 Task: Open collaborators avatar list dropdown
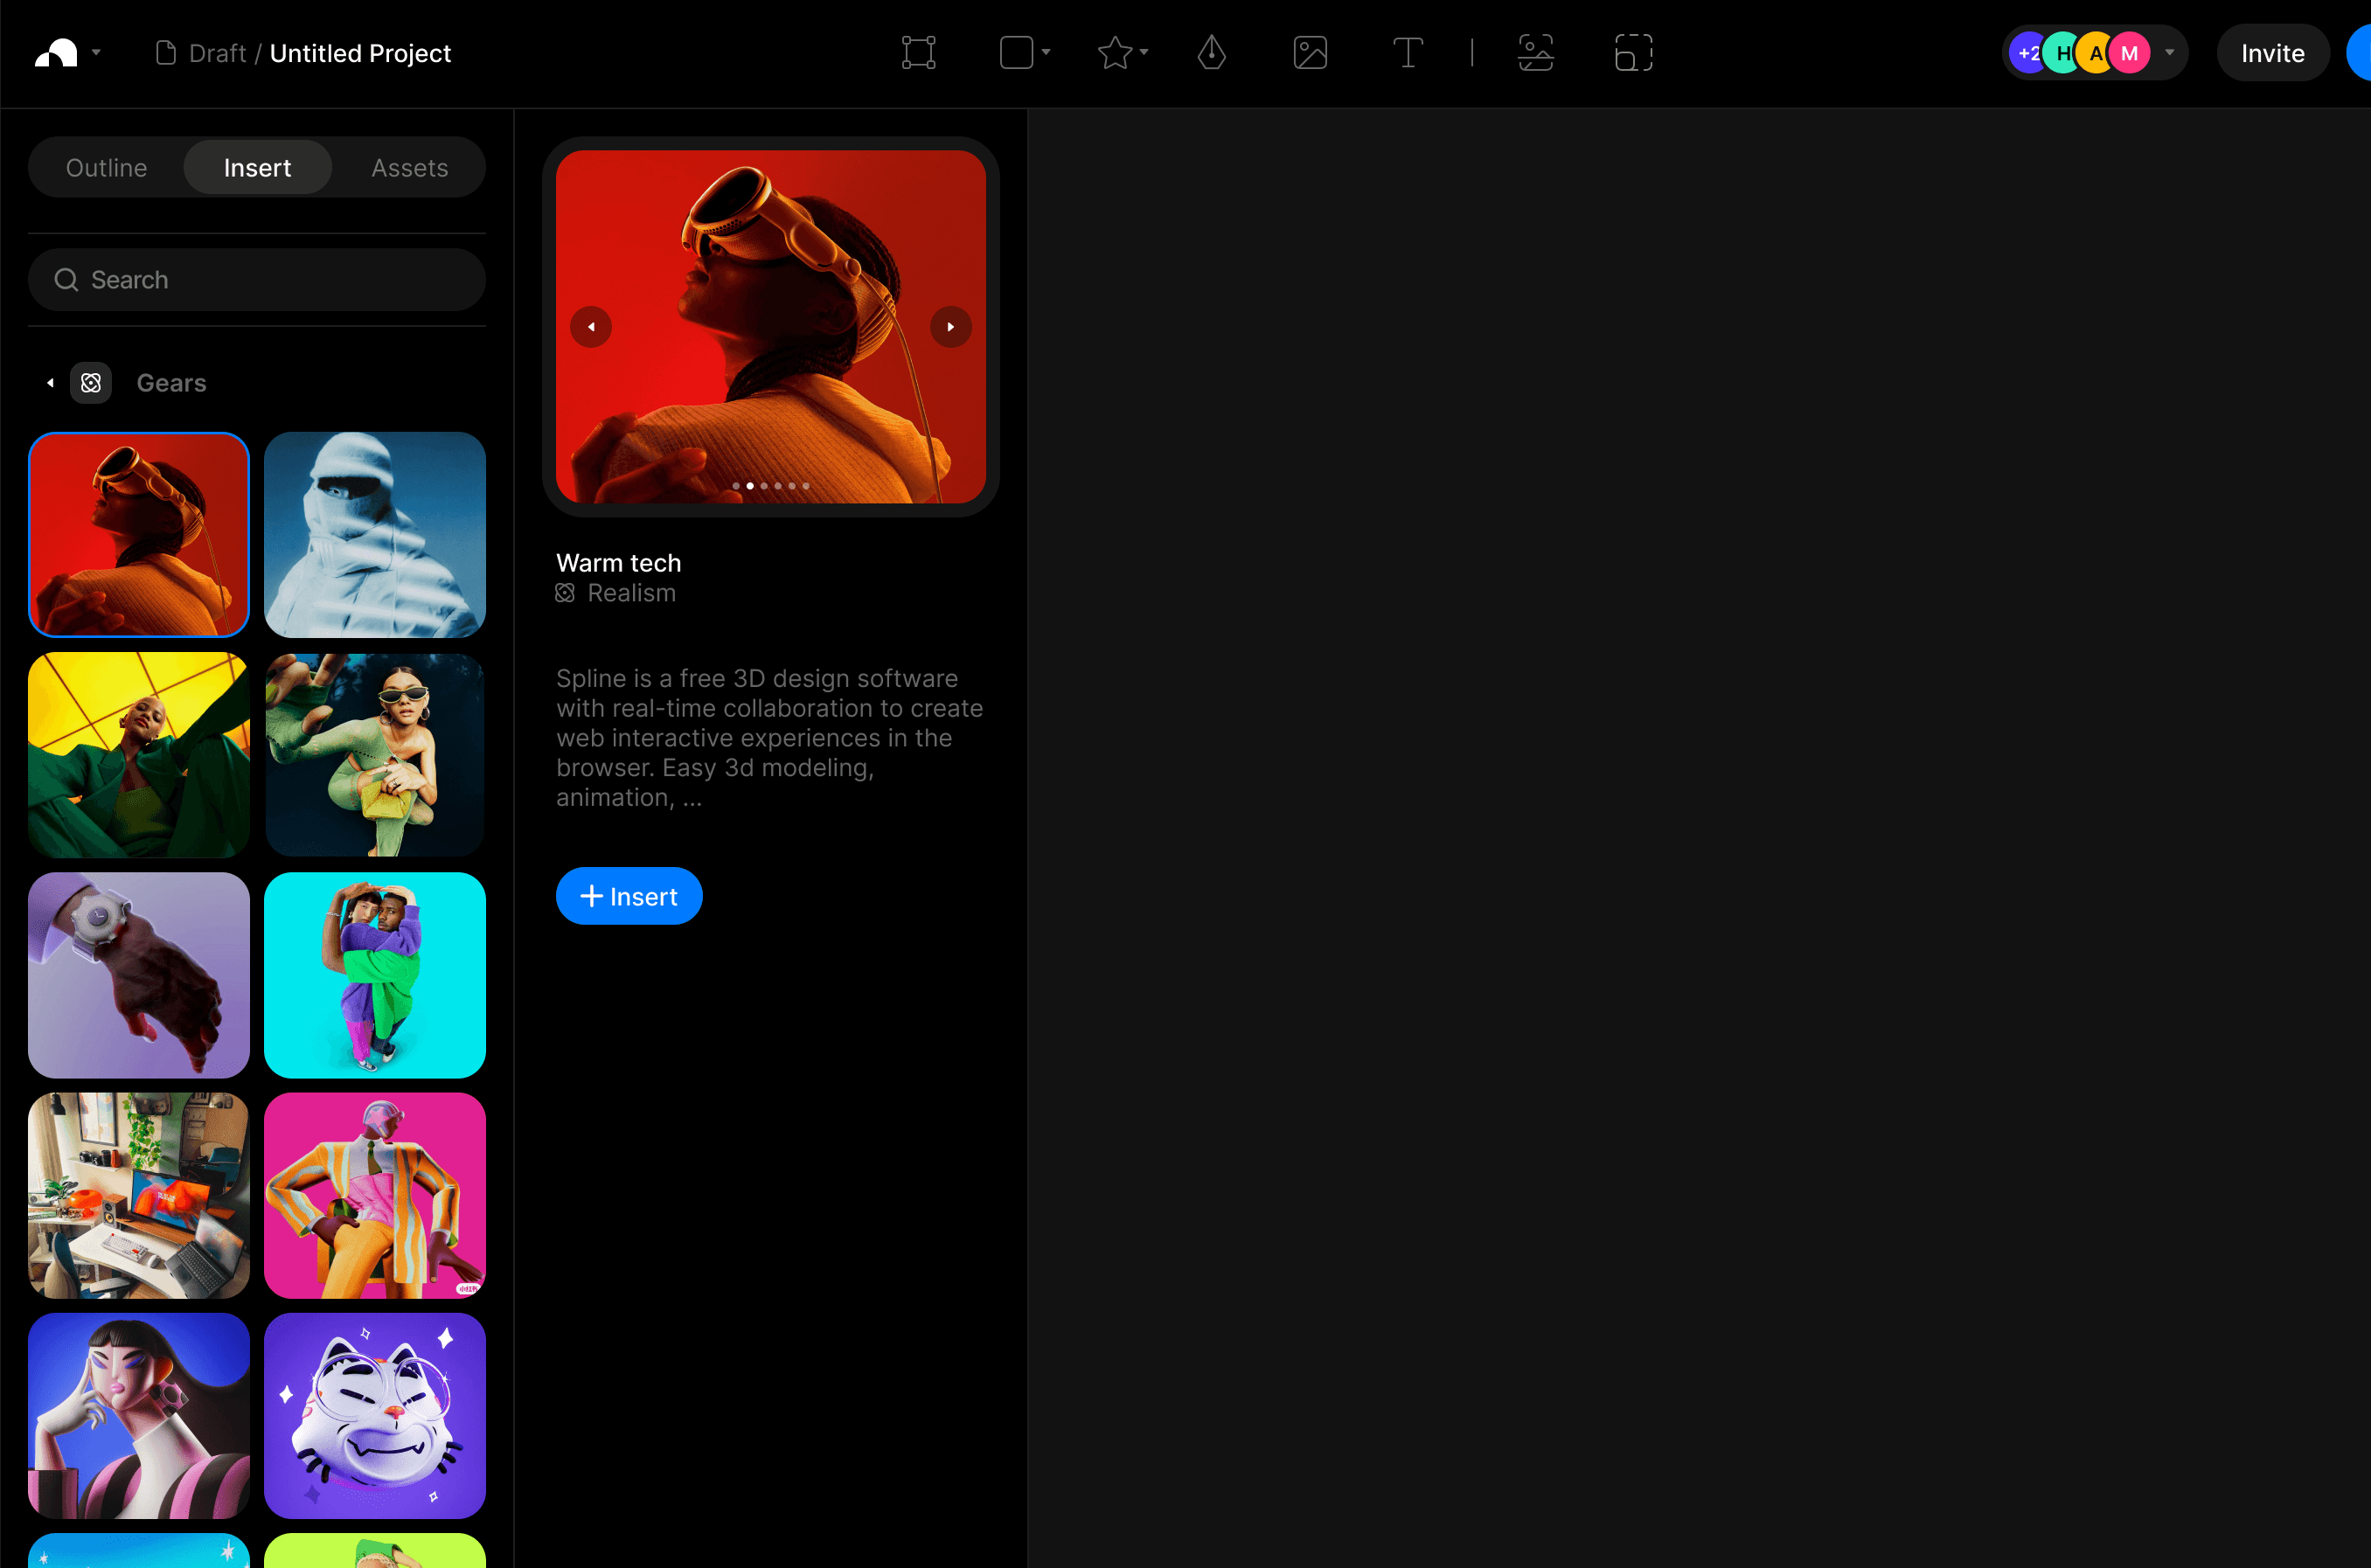2169,52
